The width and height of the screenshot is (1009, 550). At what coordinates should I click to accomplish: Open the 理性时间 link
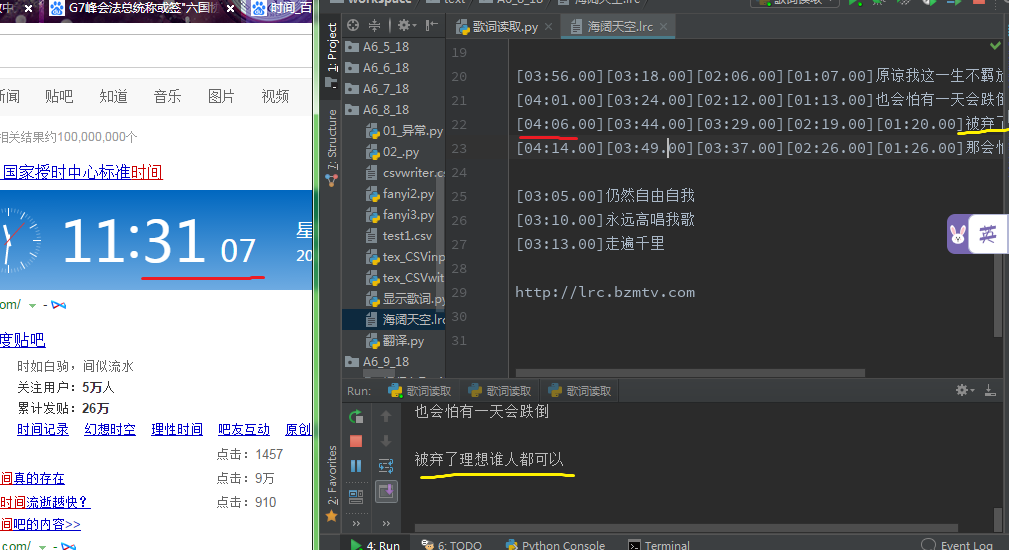pyautogui.click(x=177, y=430)
